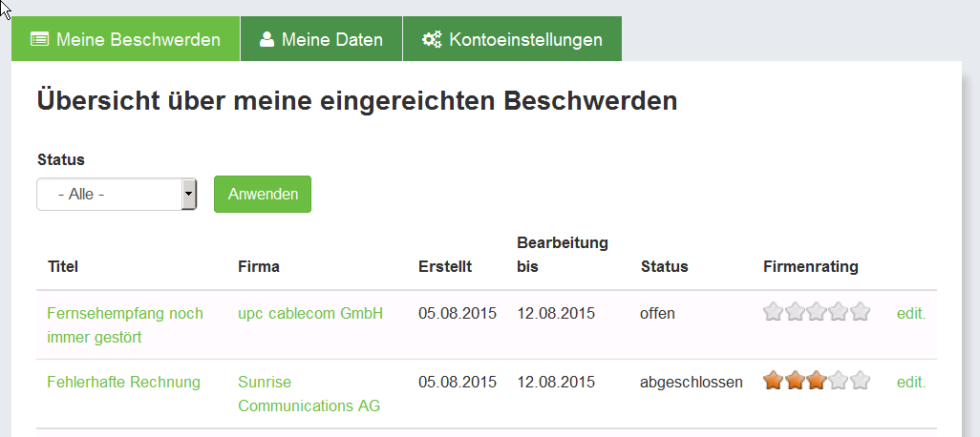This screenshot has width=980, height=437.
Task: Click the fourth star in Sunrise rating
Action: pyautogui.click(x=839, y=379)
